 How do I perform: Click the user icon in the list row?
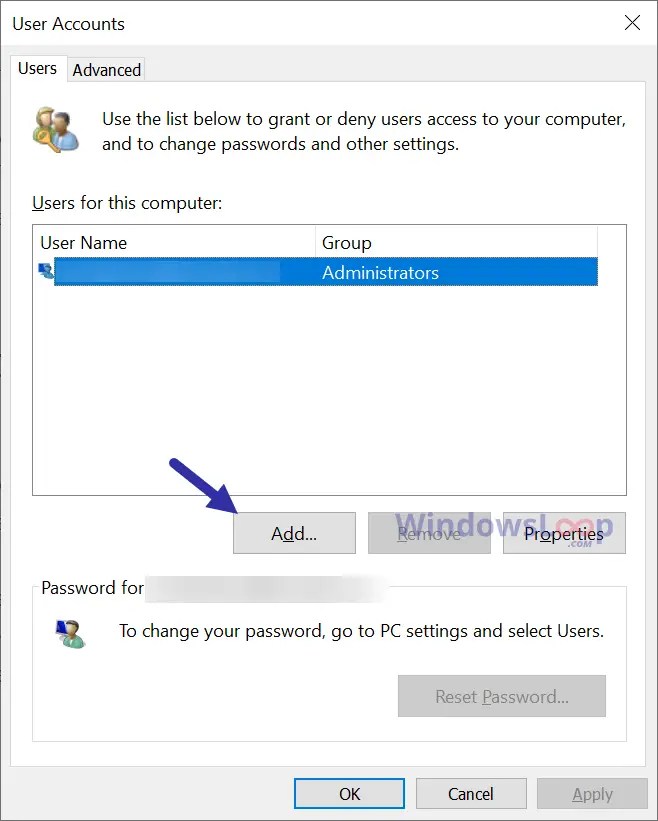point(46,271)
